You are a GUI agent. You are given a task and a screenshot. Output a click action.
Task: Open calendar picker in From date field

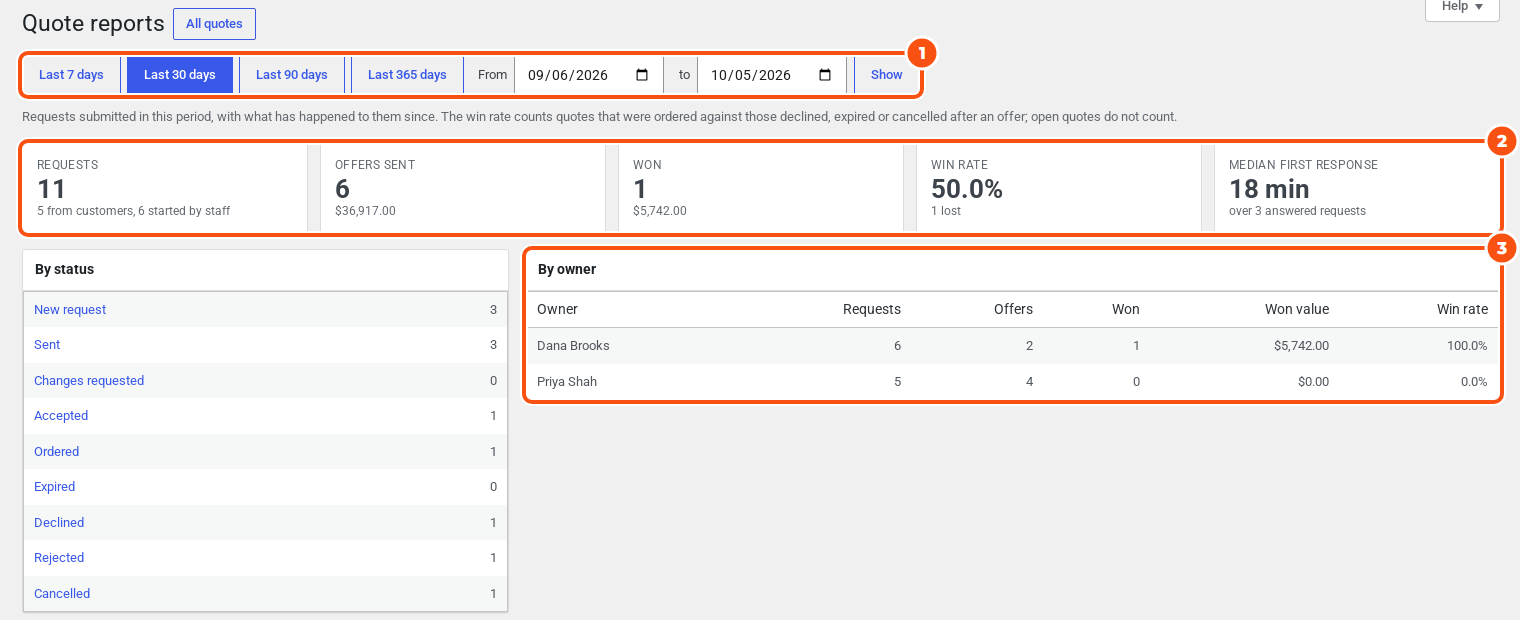642,75
